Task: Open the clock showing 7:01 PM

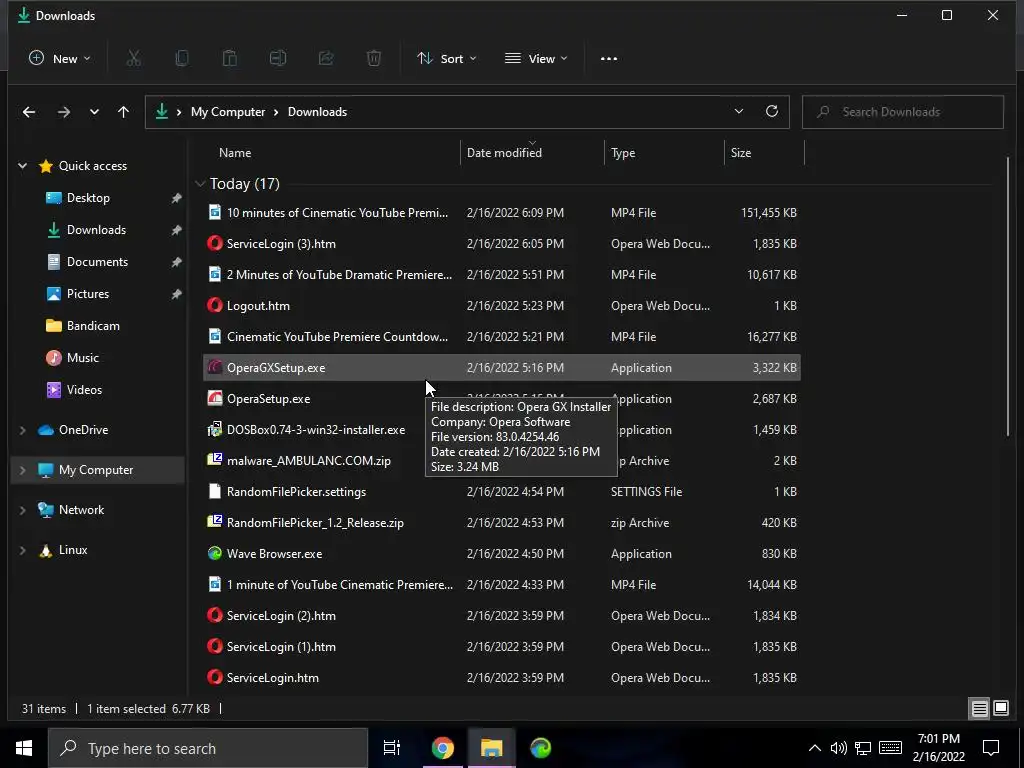Action: click(x=938, y=748)
